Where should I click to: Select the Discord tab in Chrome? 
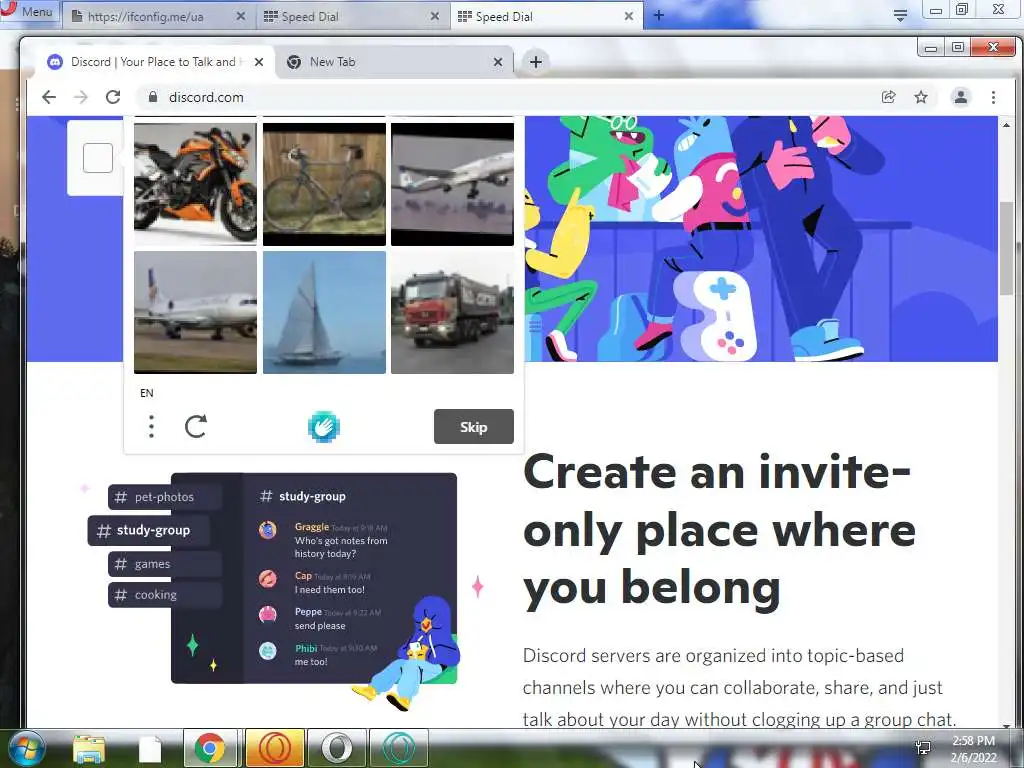click(x=155, y=62)
